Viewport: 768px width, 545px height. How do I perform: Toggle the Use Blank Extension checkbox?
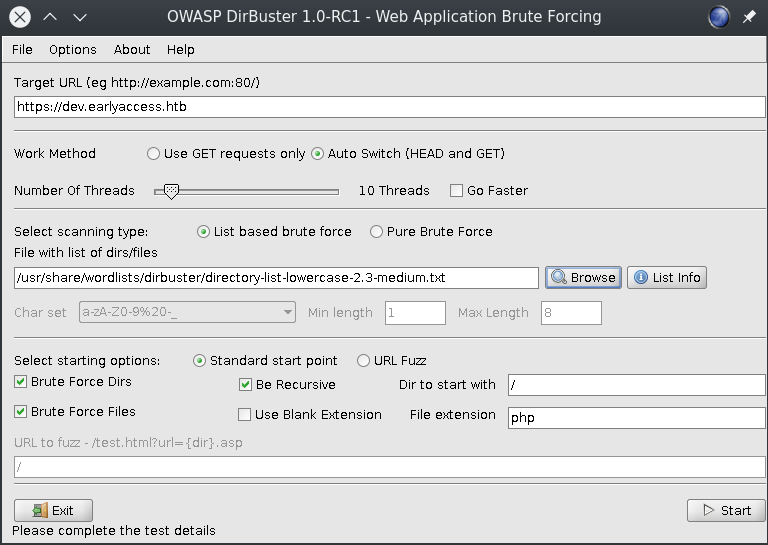[x=245, y=415]
